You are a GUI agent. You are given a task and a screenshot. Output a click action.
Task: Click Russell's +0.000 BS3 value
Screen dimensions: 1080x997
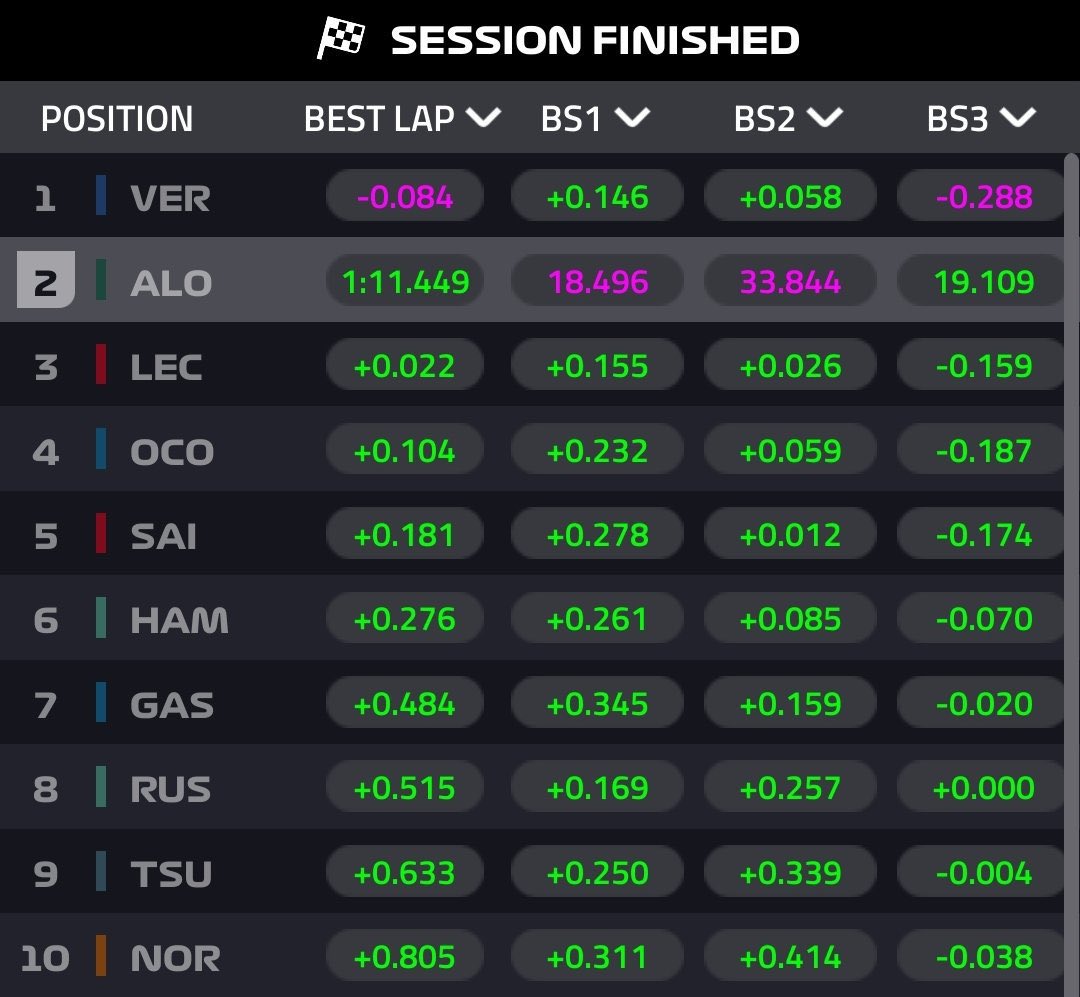[982, 788]
